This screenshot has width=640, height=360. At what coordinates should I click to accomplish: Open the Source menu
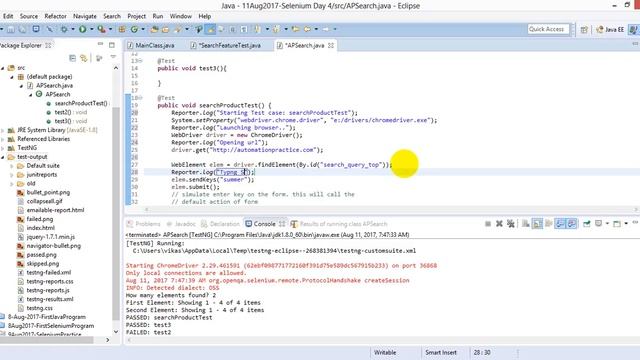pos(29,16)
